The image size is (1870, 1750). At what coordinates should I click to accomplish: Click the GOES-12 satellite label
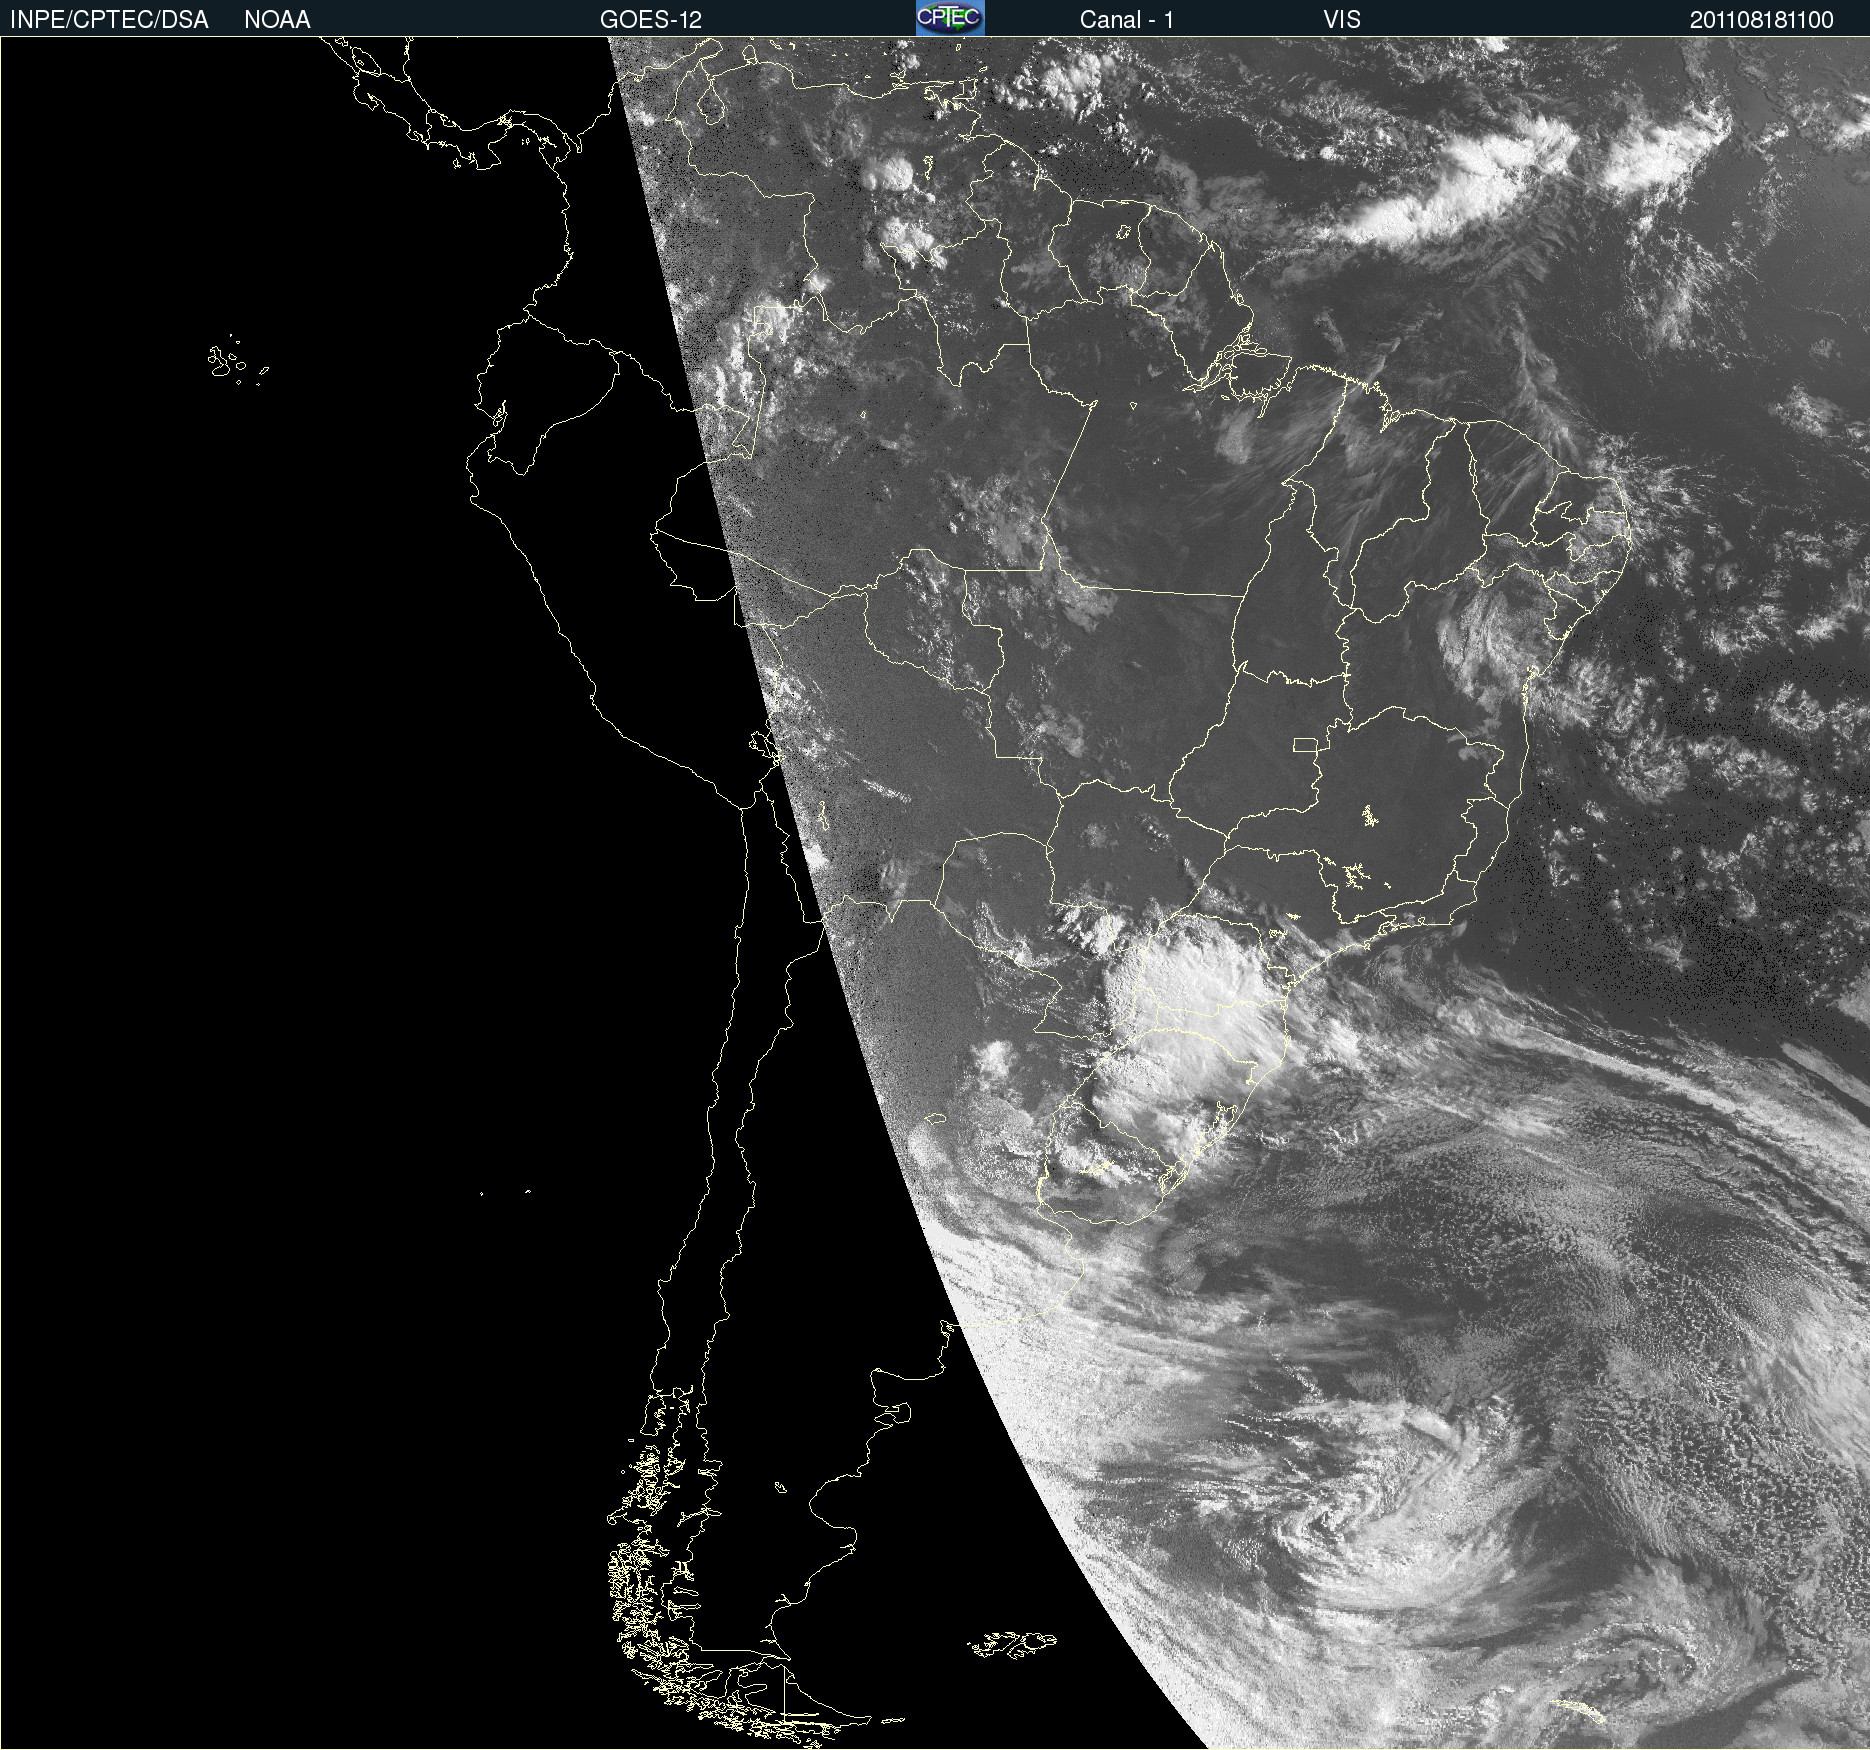pos(651,20)
